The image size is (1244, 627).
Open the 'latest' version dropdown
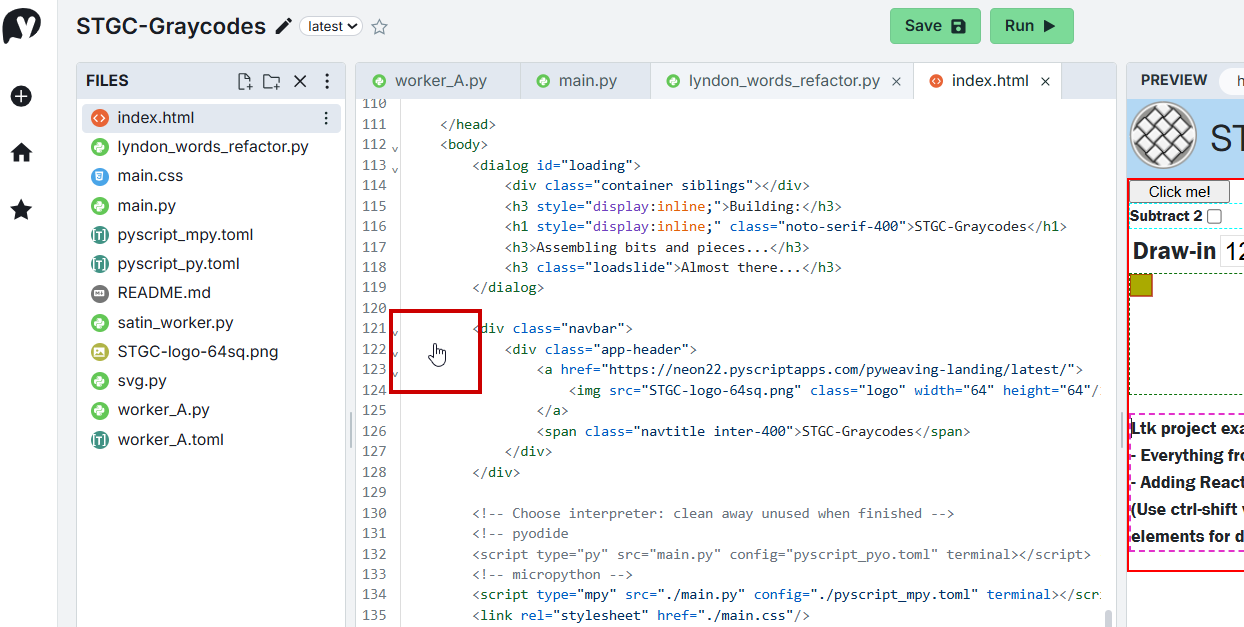coord(330,27)
